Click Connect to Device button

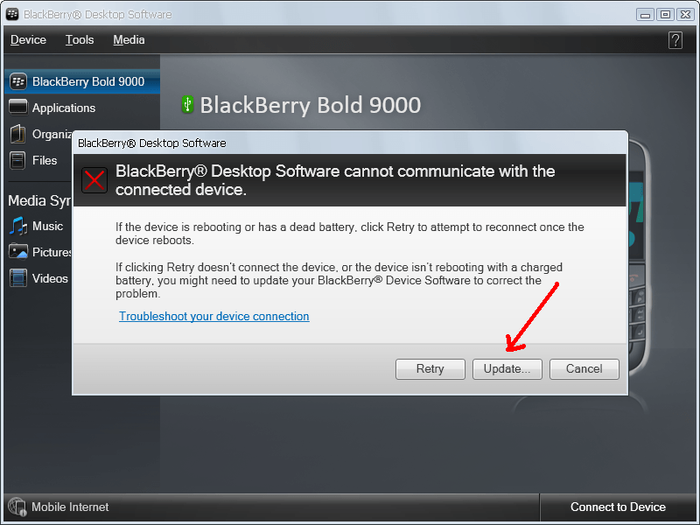tap(618, 507)
